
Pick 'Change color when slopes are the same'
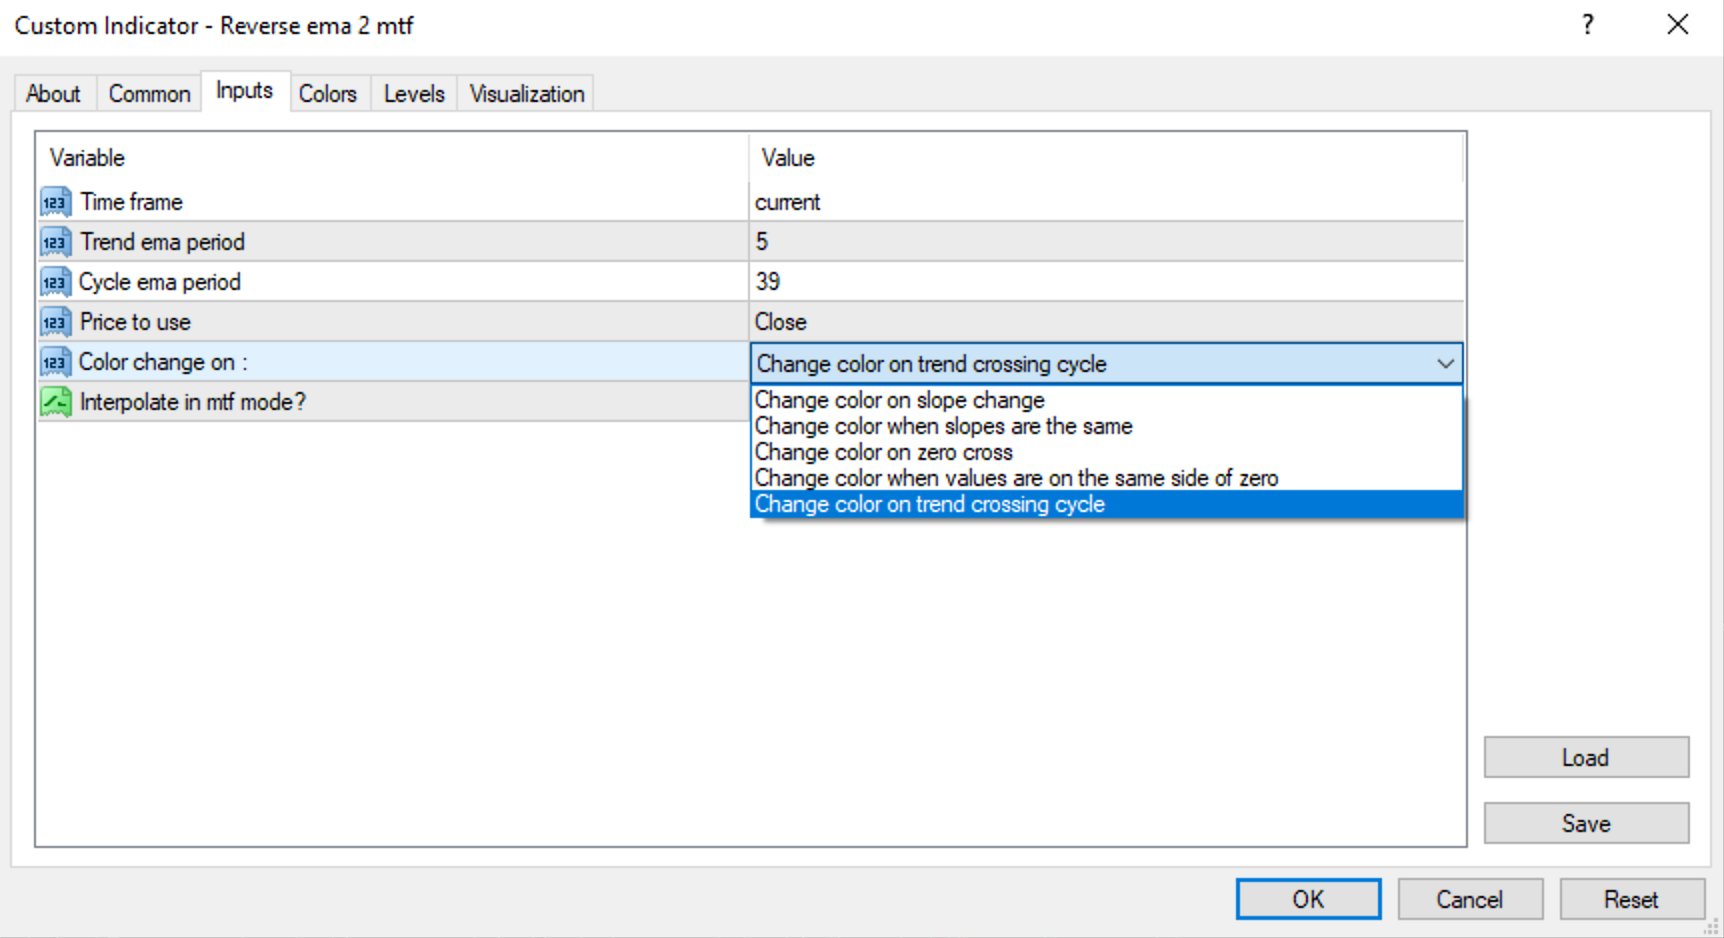pyautogui.click(x=944, y=426)
